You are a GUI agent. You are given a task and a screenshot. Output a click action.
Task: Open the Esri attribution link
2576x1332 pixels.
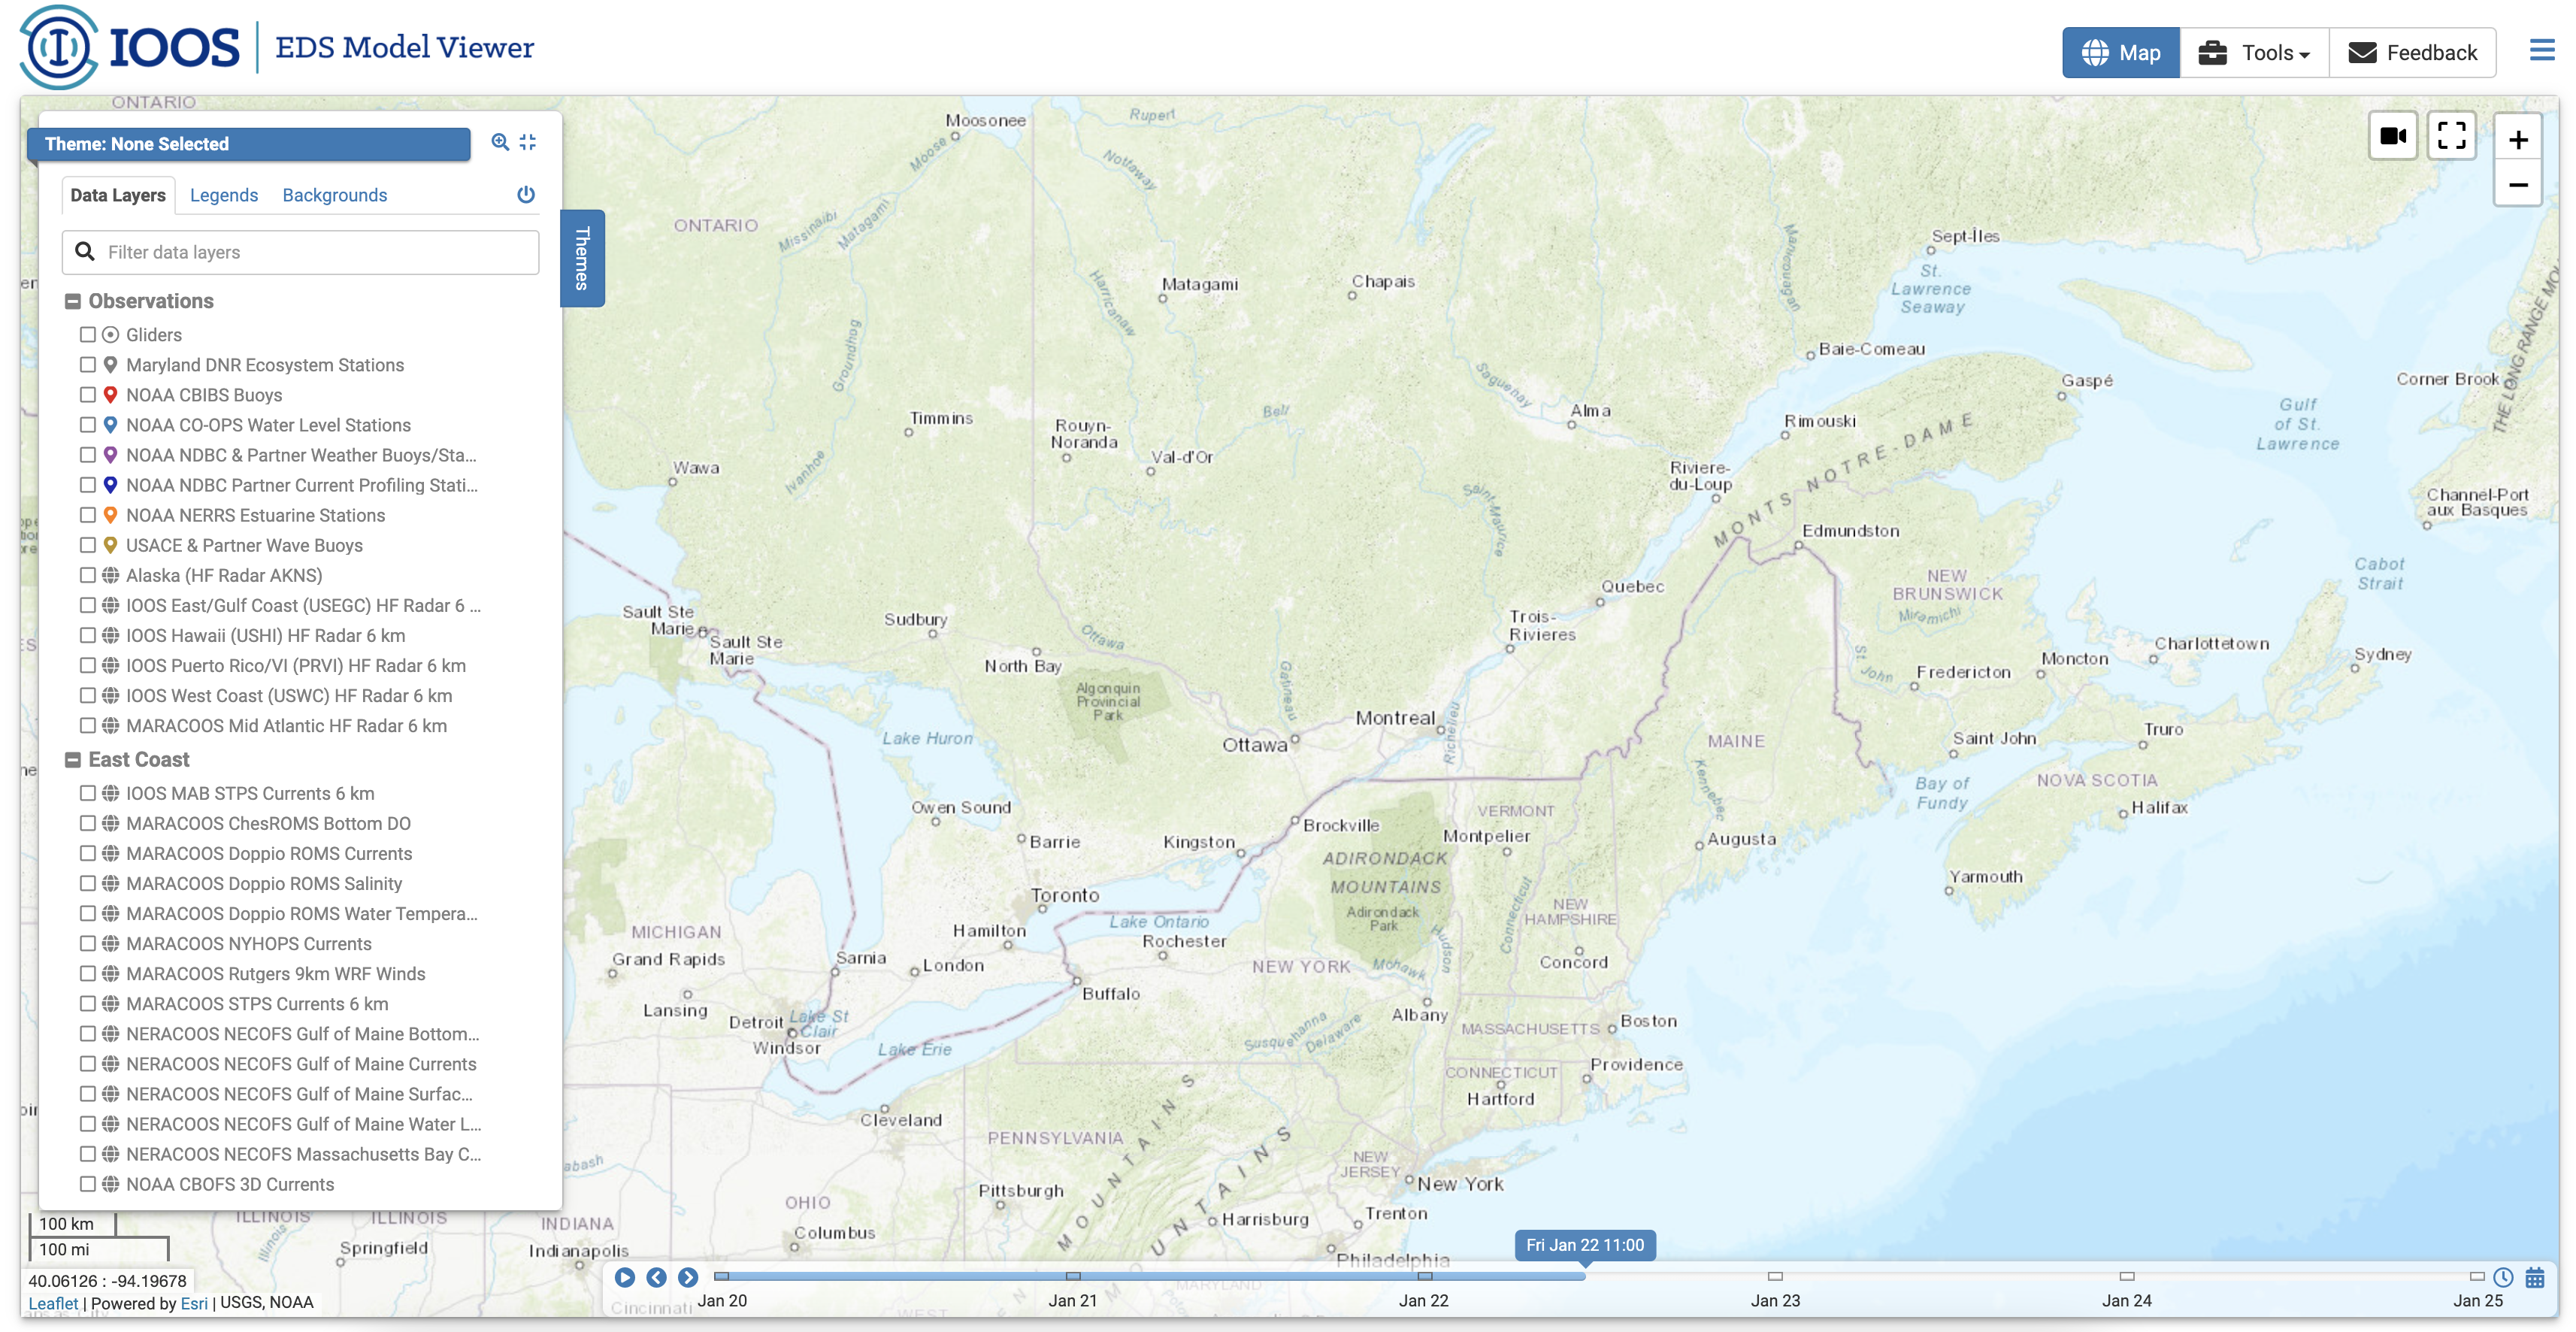194,1303
